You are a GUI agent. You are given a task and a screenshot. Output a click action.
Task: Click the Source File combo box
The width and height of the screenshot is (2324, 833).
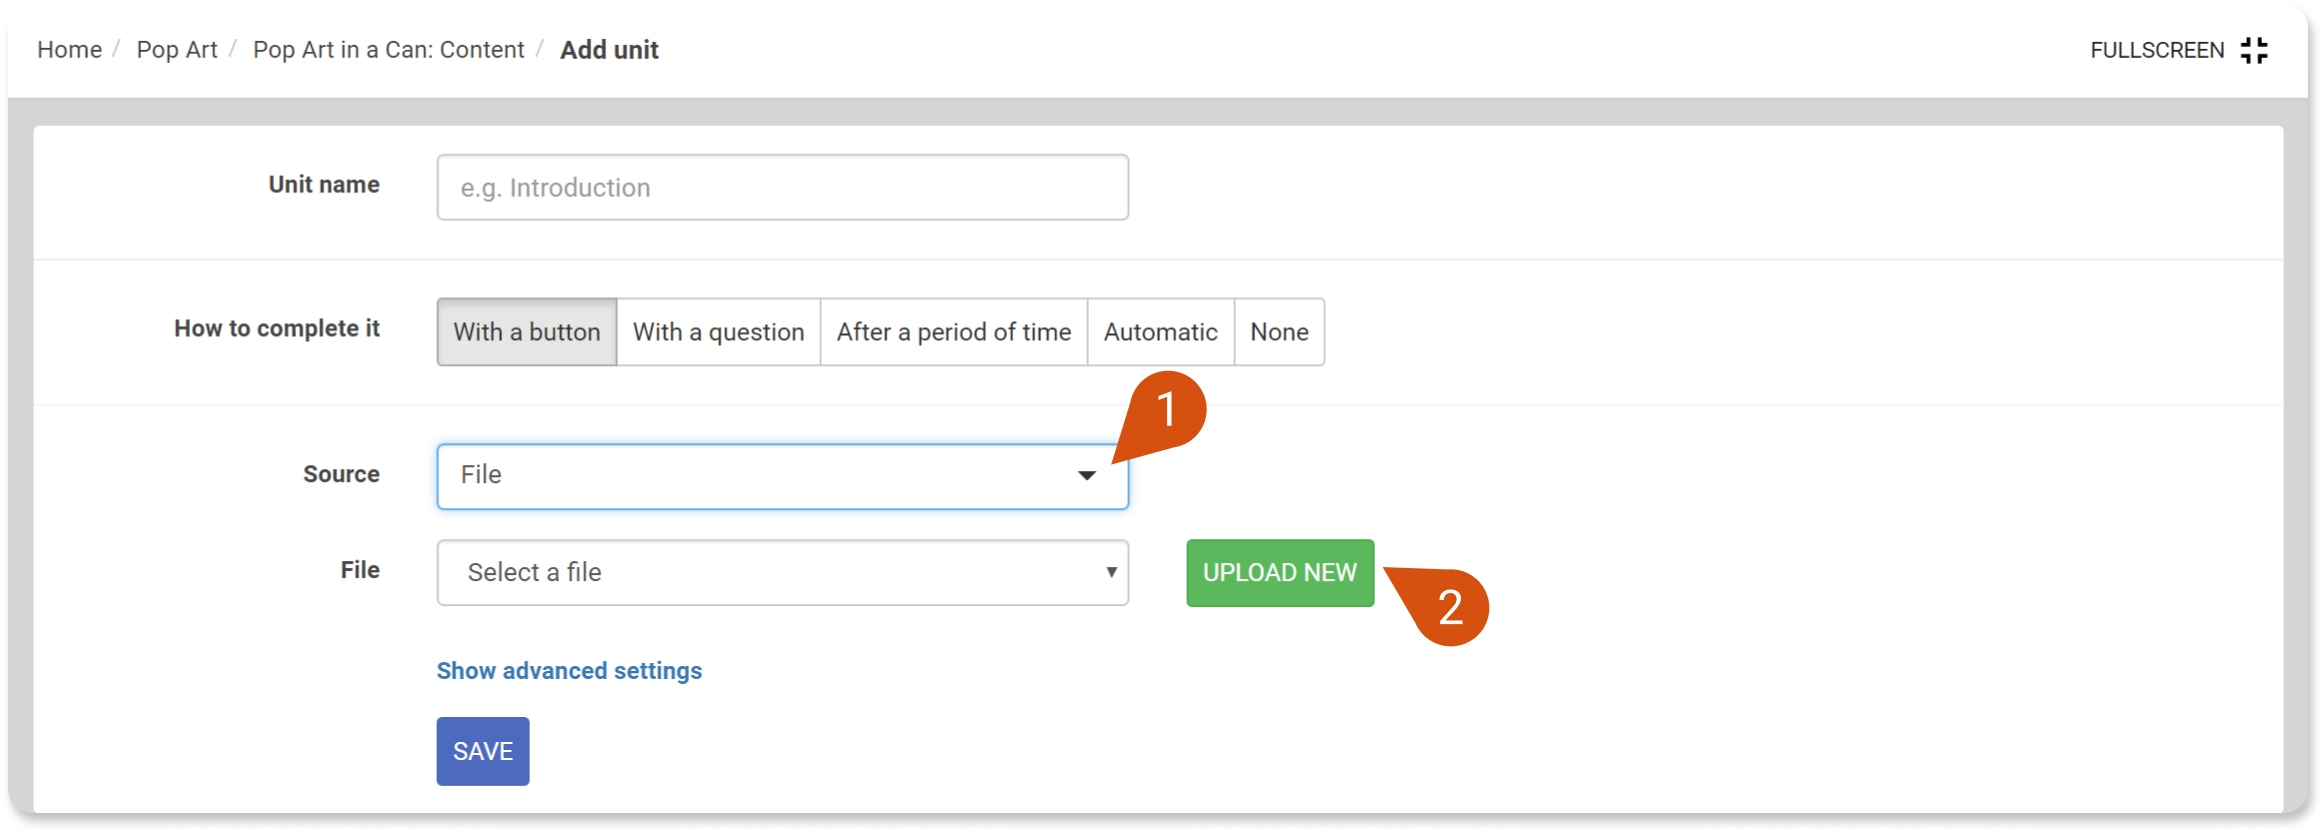[783, 477]
